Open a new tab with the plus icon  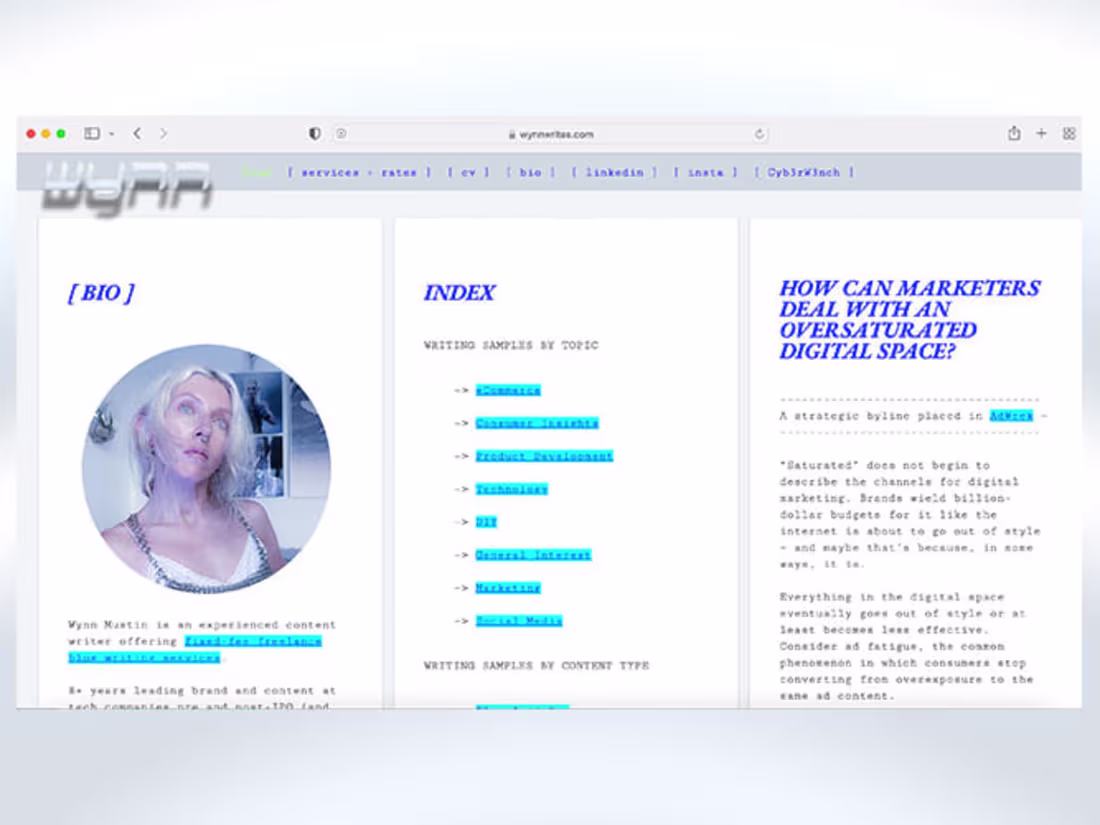coord(1040,133)
